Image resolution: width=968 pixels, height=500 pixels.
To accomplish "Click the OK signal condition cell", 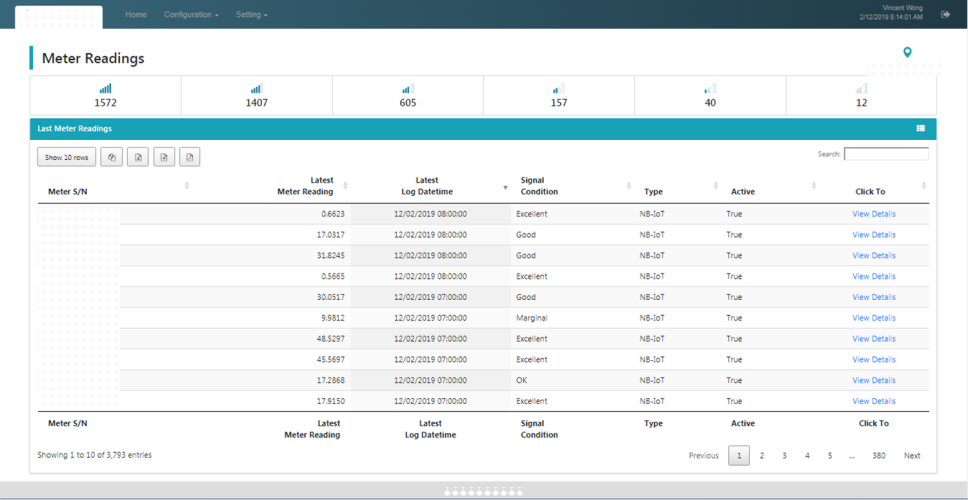I will 522,380.
